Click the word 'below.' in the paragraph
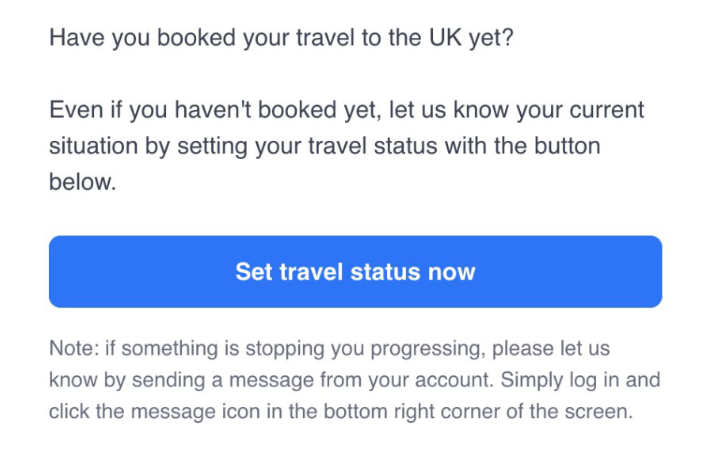Image resolution: width=713 pixels, height=464 pixels. [x=83, y=182]
